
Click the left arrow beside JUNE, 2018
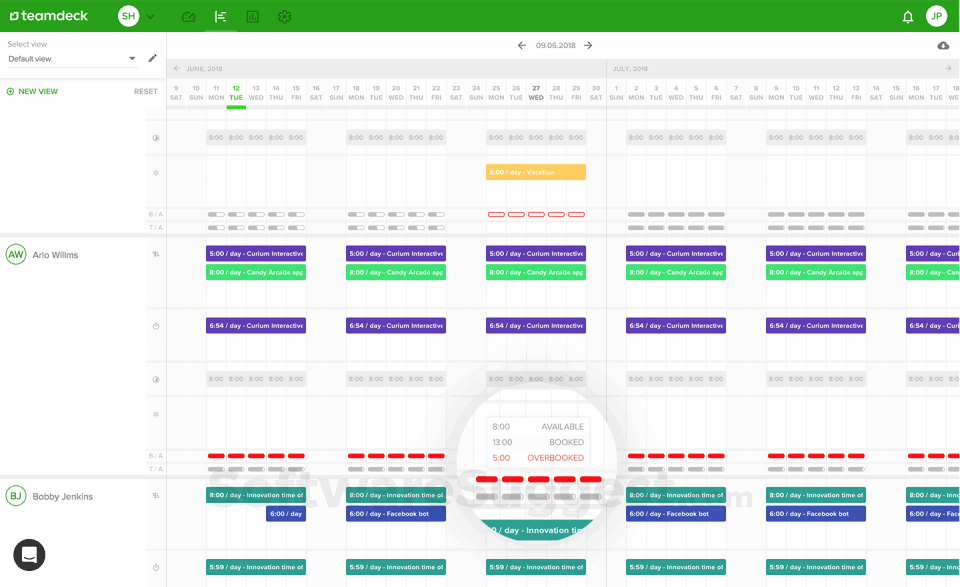tap(176, 69)
